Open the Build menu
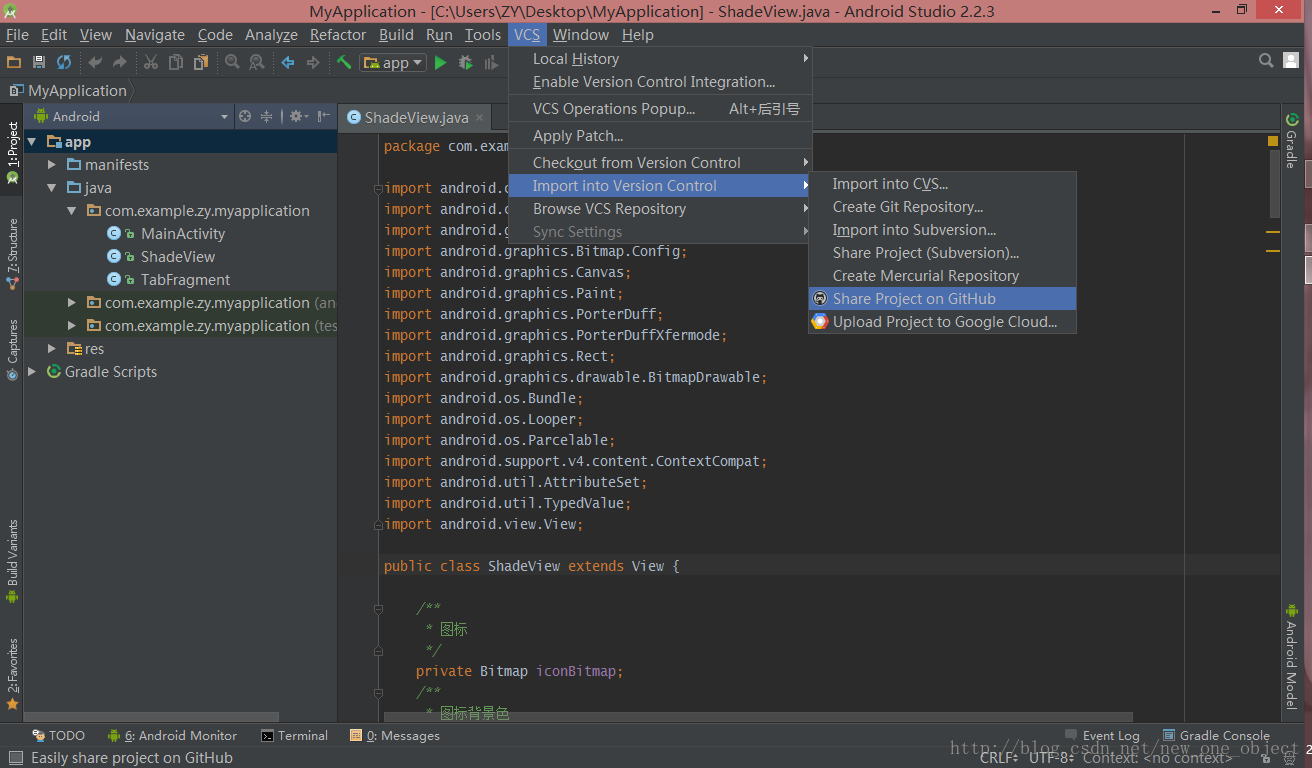This screenshot has width=1312, height=768. (396, 34)
